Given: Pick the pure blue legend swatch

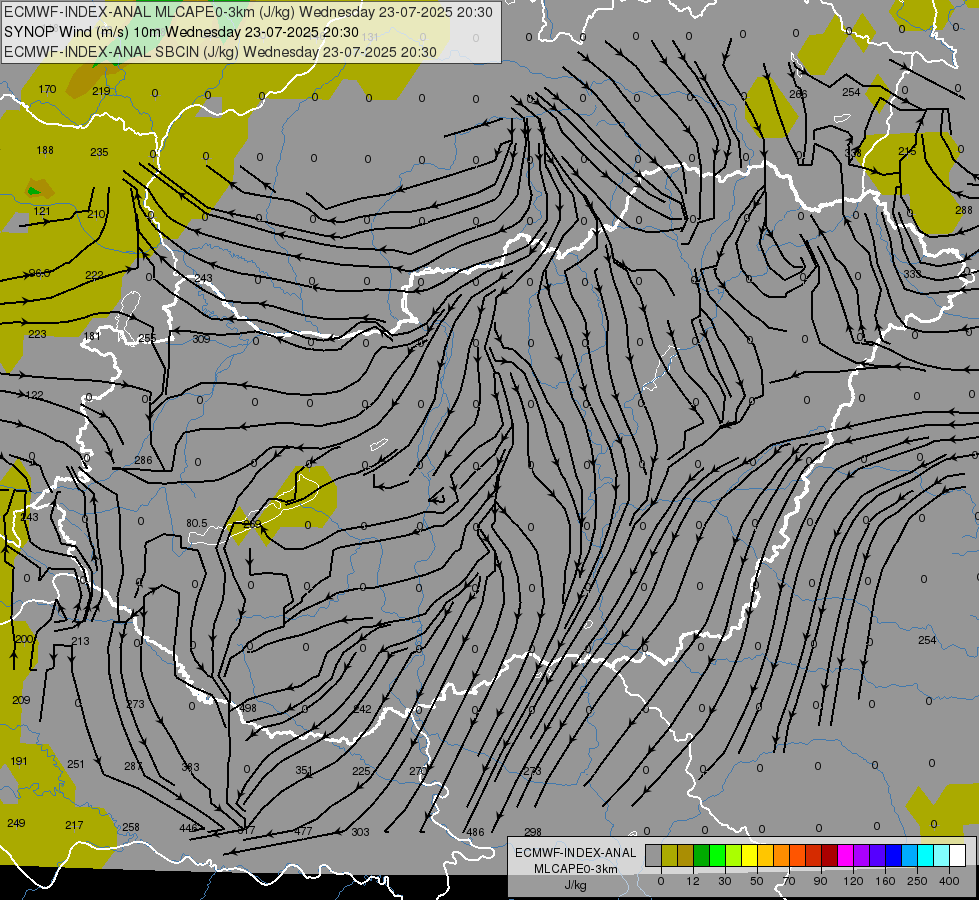Looking at the screenshot, I should (x=893, y=856).
